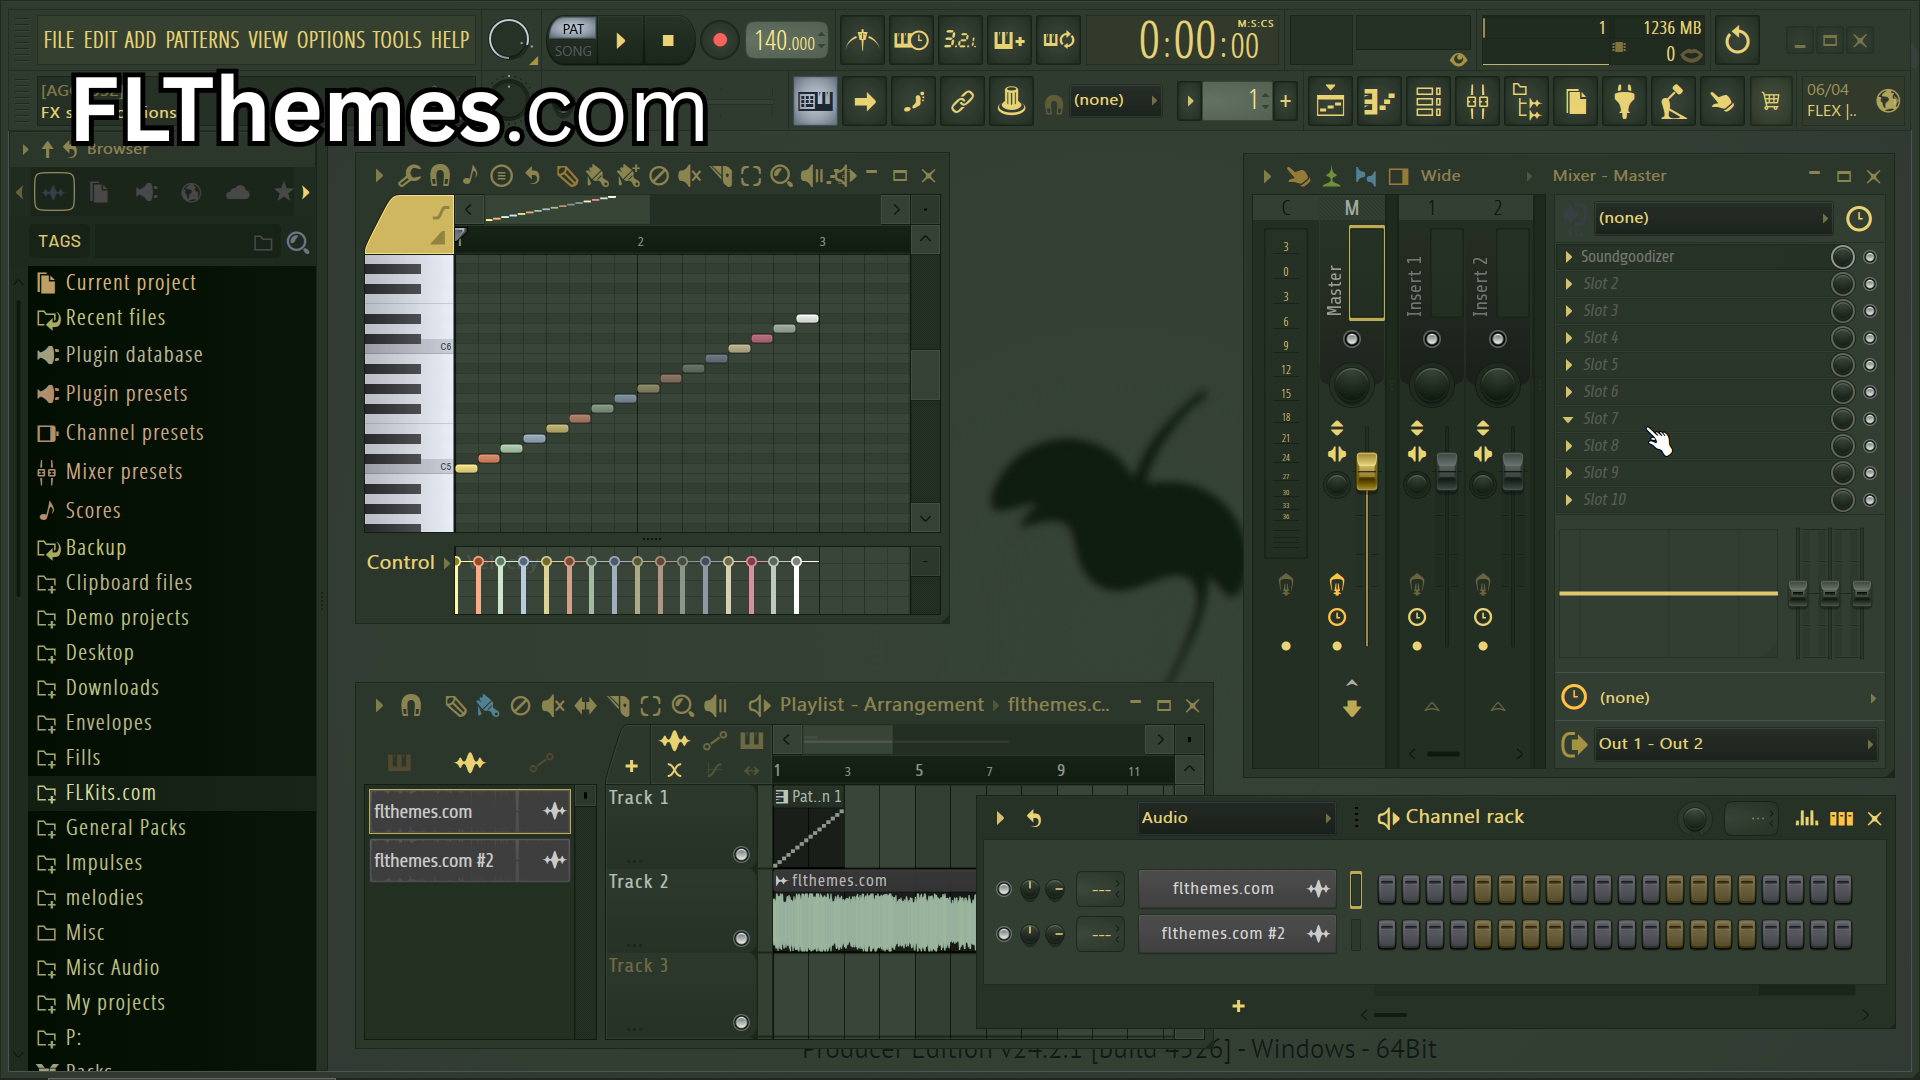Toggle the Master track mute LED
Image resolution: width=1920 pixels, height=1080 pixels.
pos(1352,339)
